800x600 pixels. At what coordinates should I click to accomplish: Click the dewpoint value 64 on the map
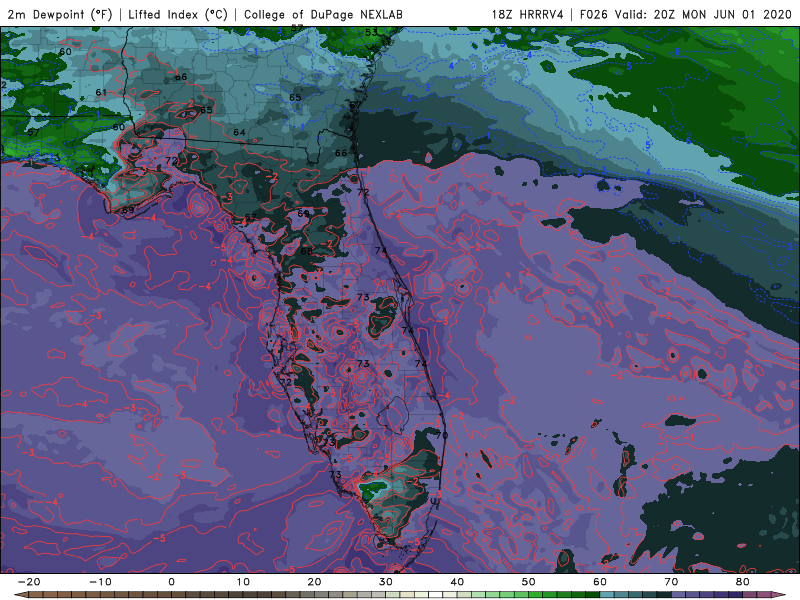point(239,132)
